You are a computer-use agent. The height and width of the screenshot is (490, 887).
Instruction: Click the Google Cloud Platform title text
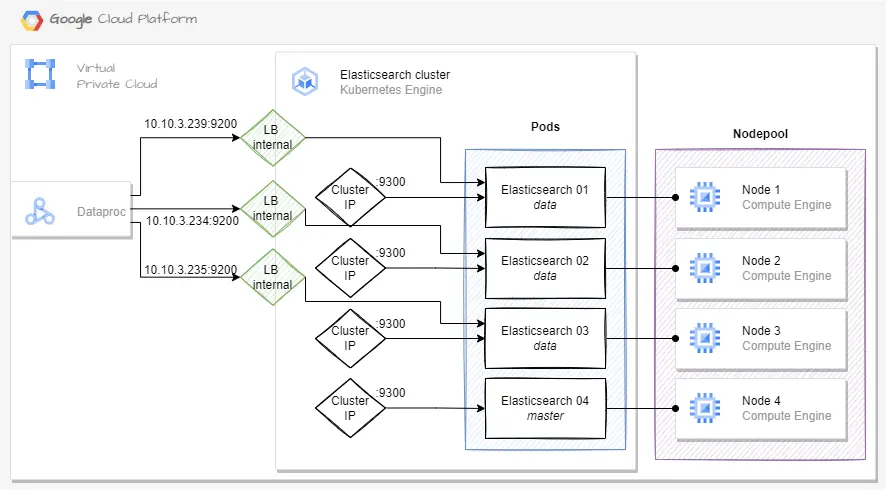pyautogui.click(x=123, y=19)
